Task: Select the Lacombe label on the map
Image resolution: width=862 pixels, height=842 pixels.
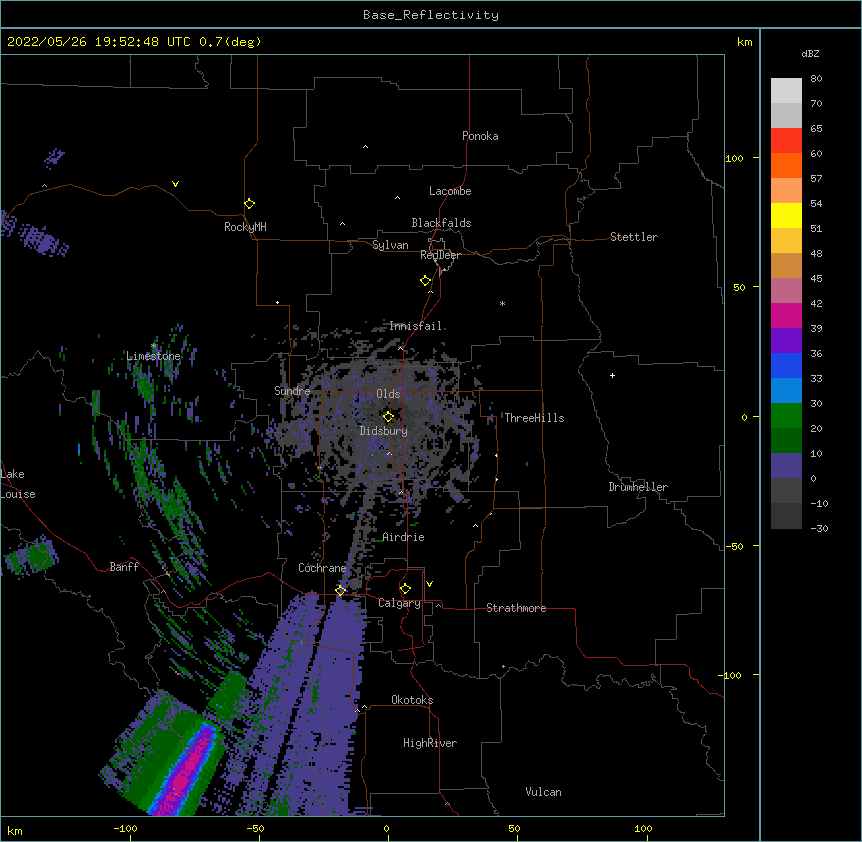Action: [x=450, y=191]
